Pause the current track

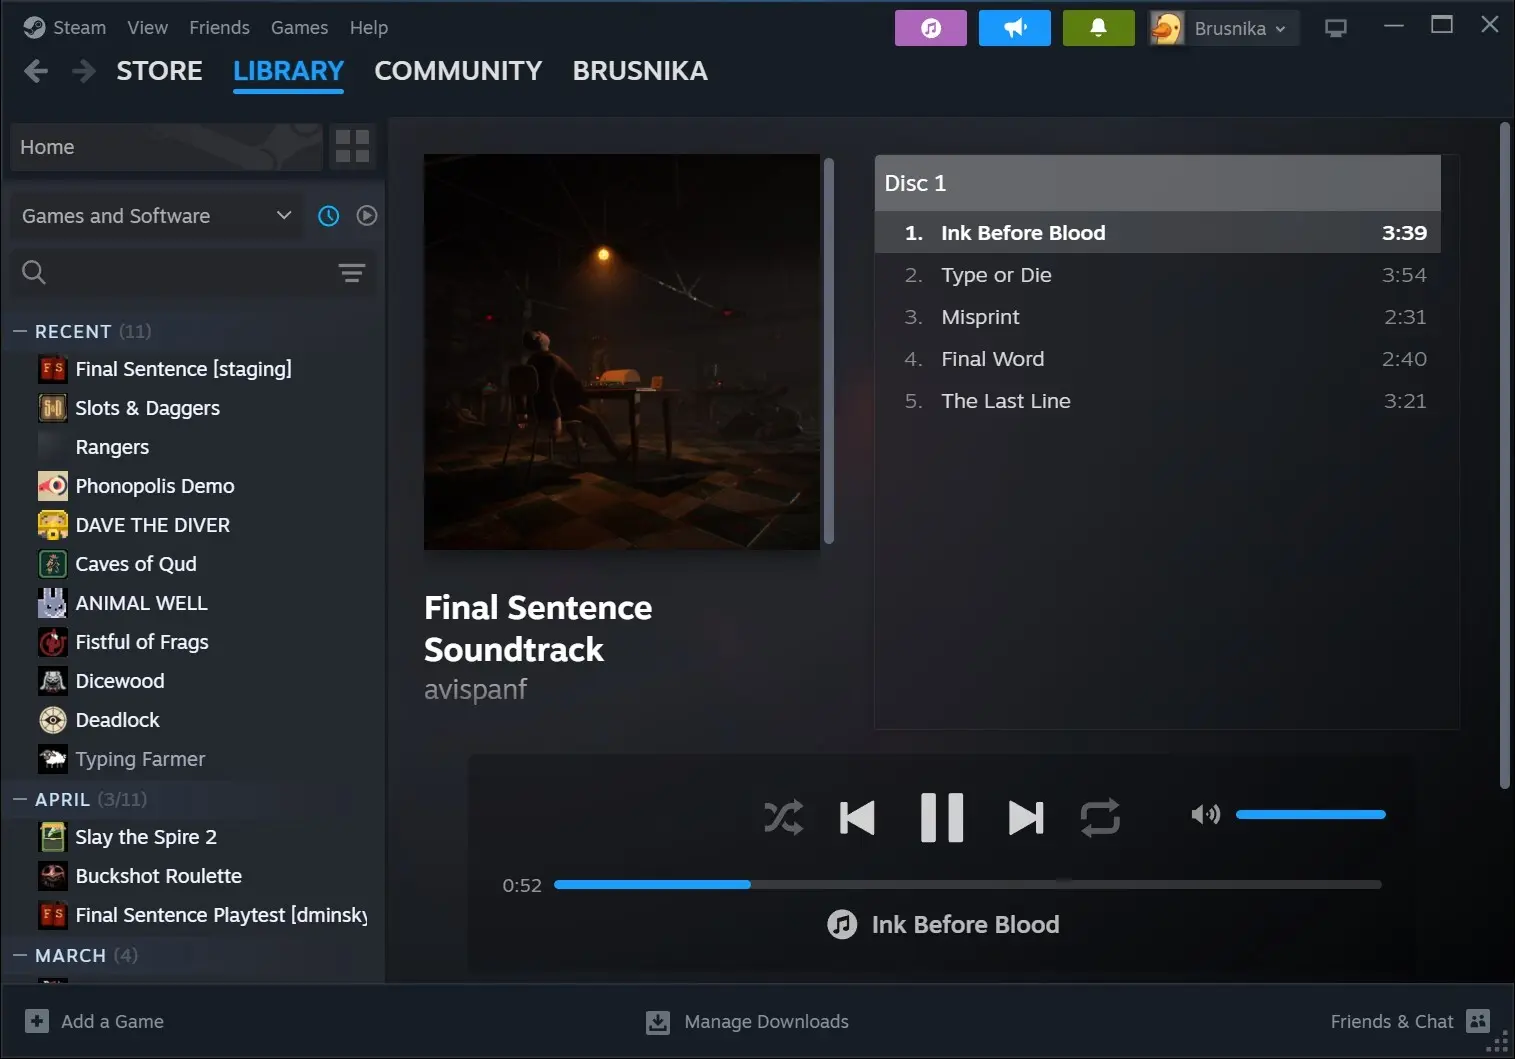pyautogui.click(x=942, y=817)
